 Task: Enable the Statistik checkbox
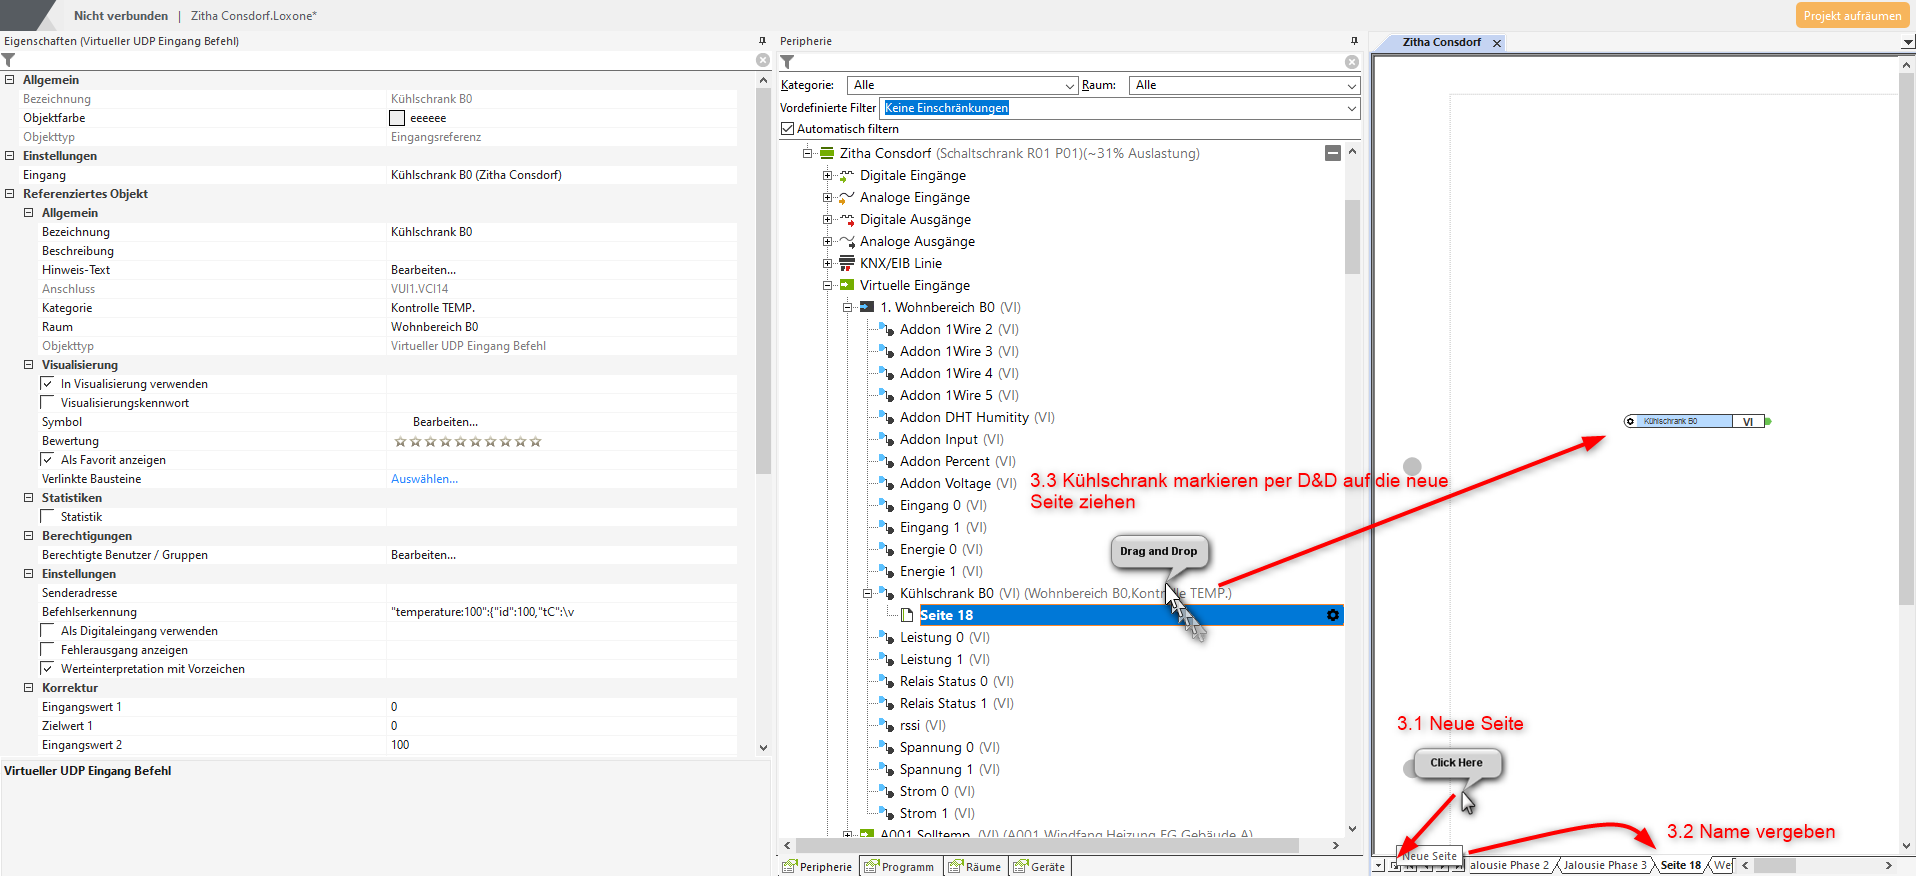(x=47, y=517)
